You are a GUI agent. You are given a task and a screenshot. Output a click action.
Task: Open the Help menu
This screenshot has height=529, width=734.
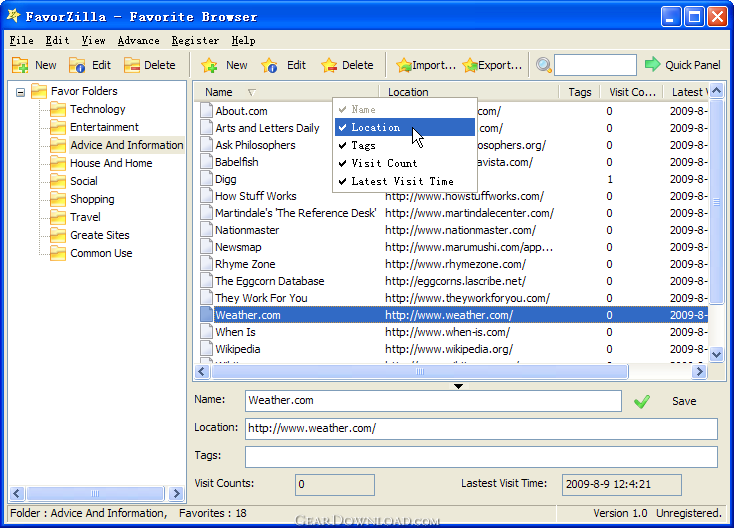[243, 41]
